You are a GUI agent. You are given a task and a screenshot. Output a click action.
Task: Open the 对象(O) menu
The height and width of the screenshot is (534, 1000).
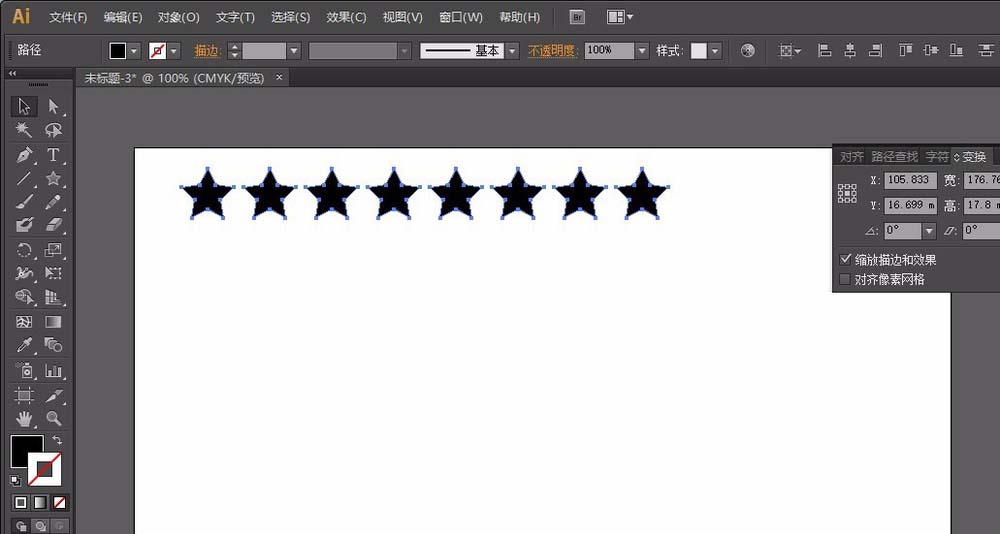[x=179, y=17]
